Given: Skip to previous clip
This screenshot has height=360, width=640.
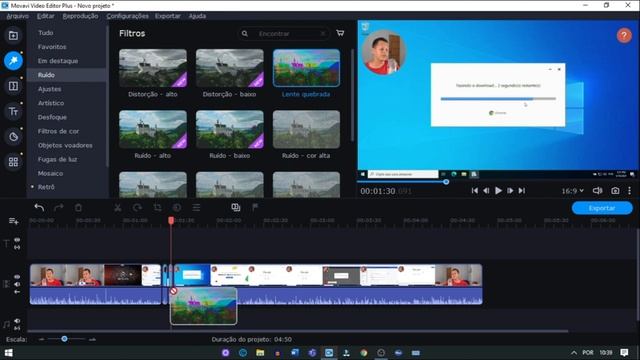Looking at the screenshot, I should [x=474, y=191].
